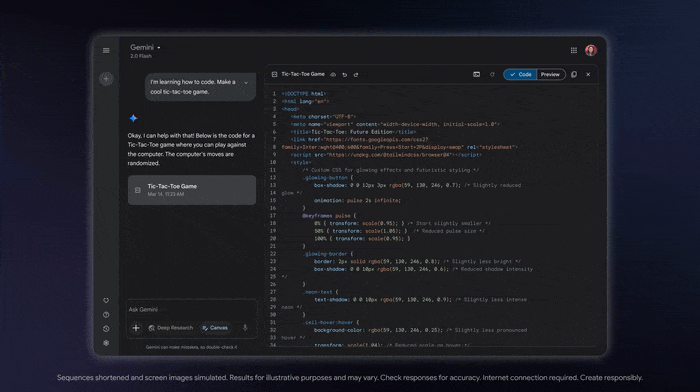Click the title tag code line
This screenshot has width=700, height=392.
tap(353, 132)
